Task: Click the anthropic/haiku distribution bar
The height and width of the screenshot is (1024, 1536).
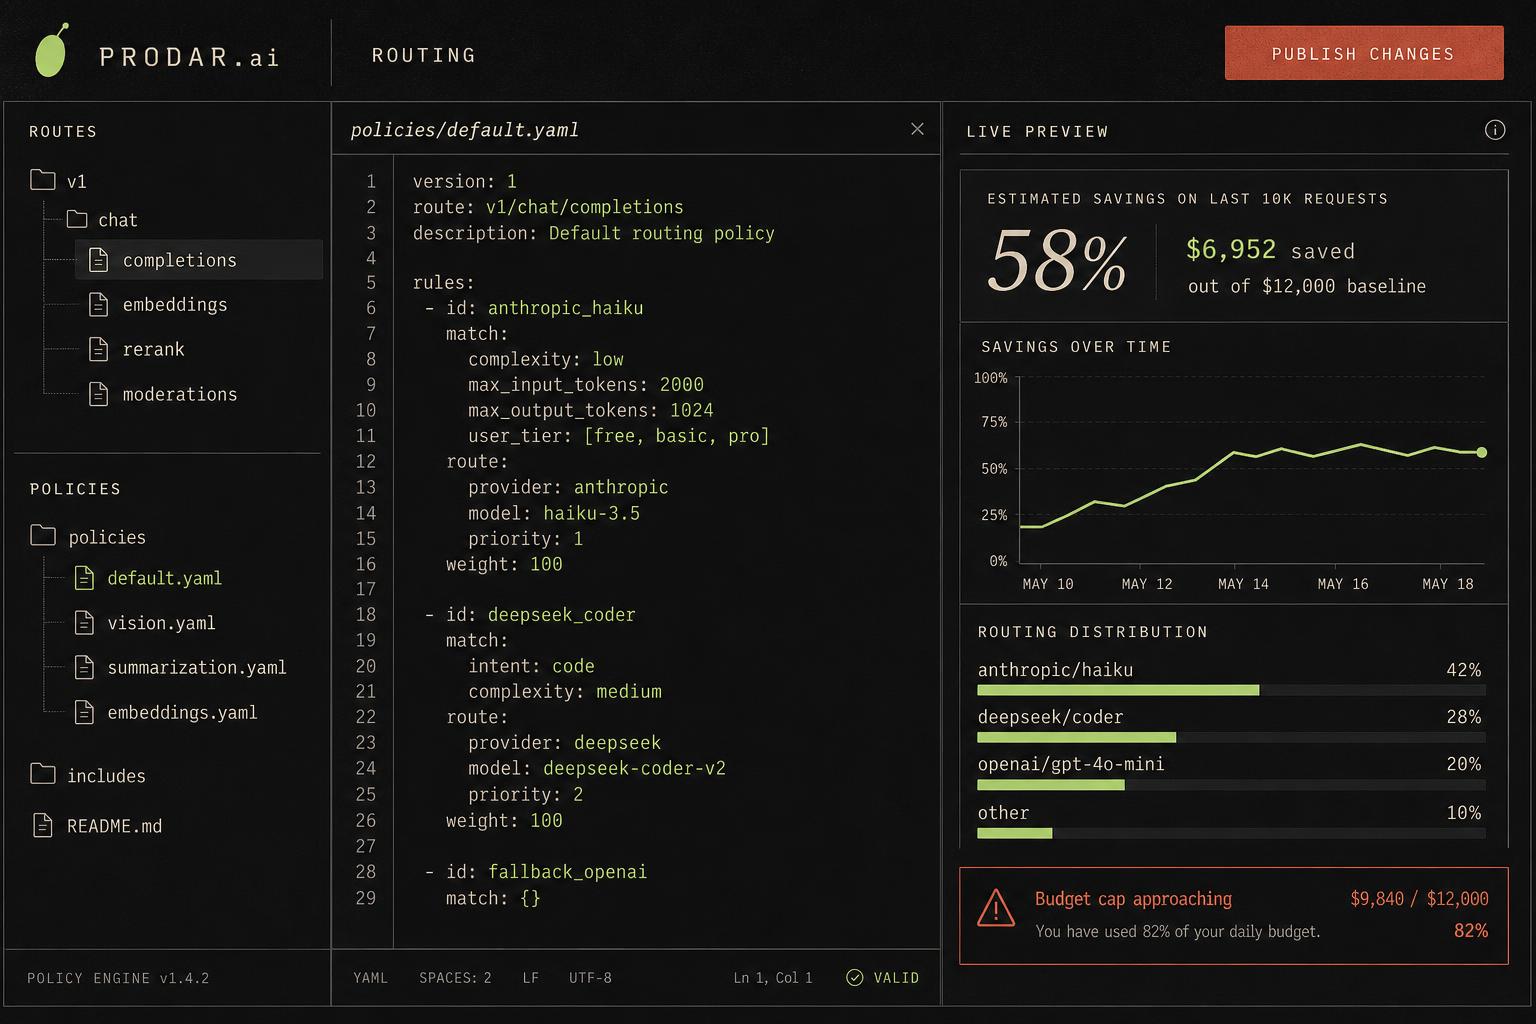Action: pyautogui.click(x=1231, y=690)
